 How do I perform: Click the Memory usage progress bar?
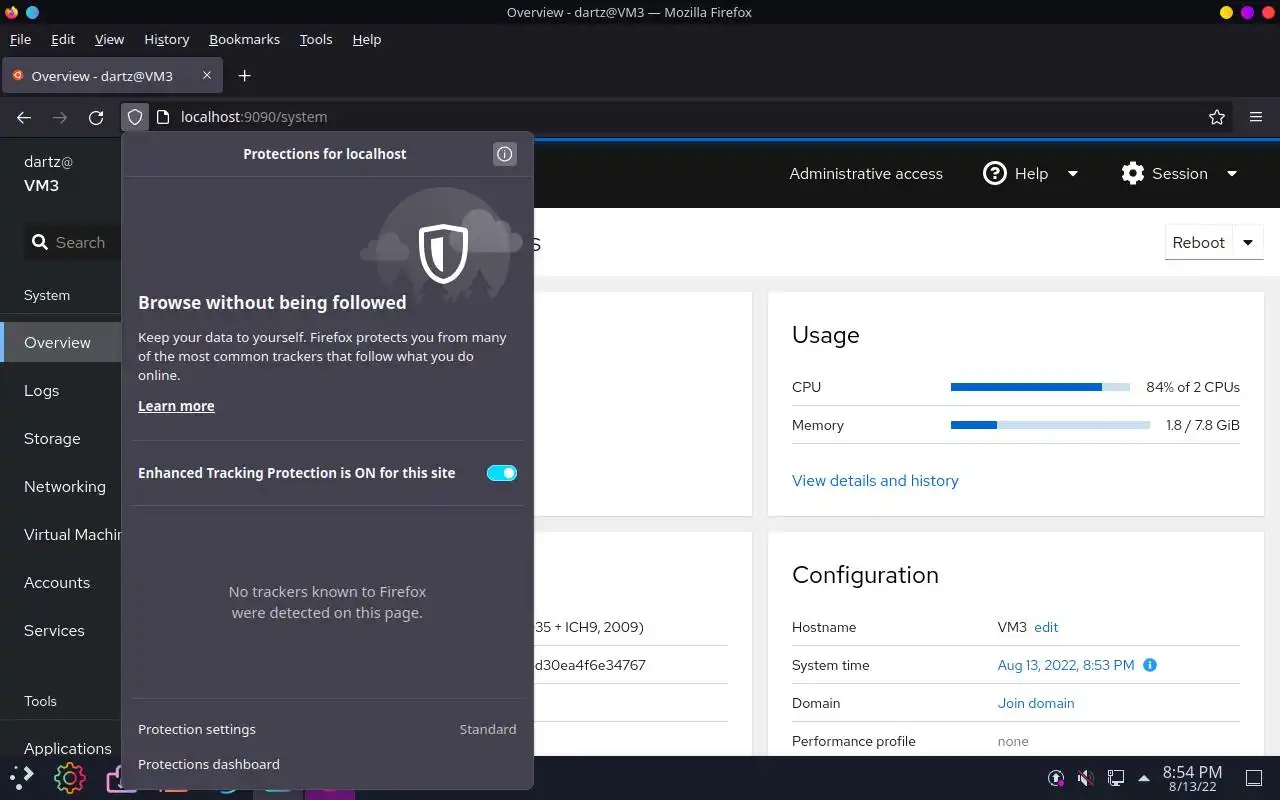[1050, 425]
